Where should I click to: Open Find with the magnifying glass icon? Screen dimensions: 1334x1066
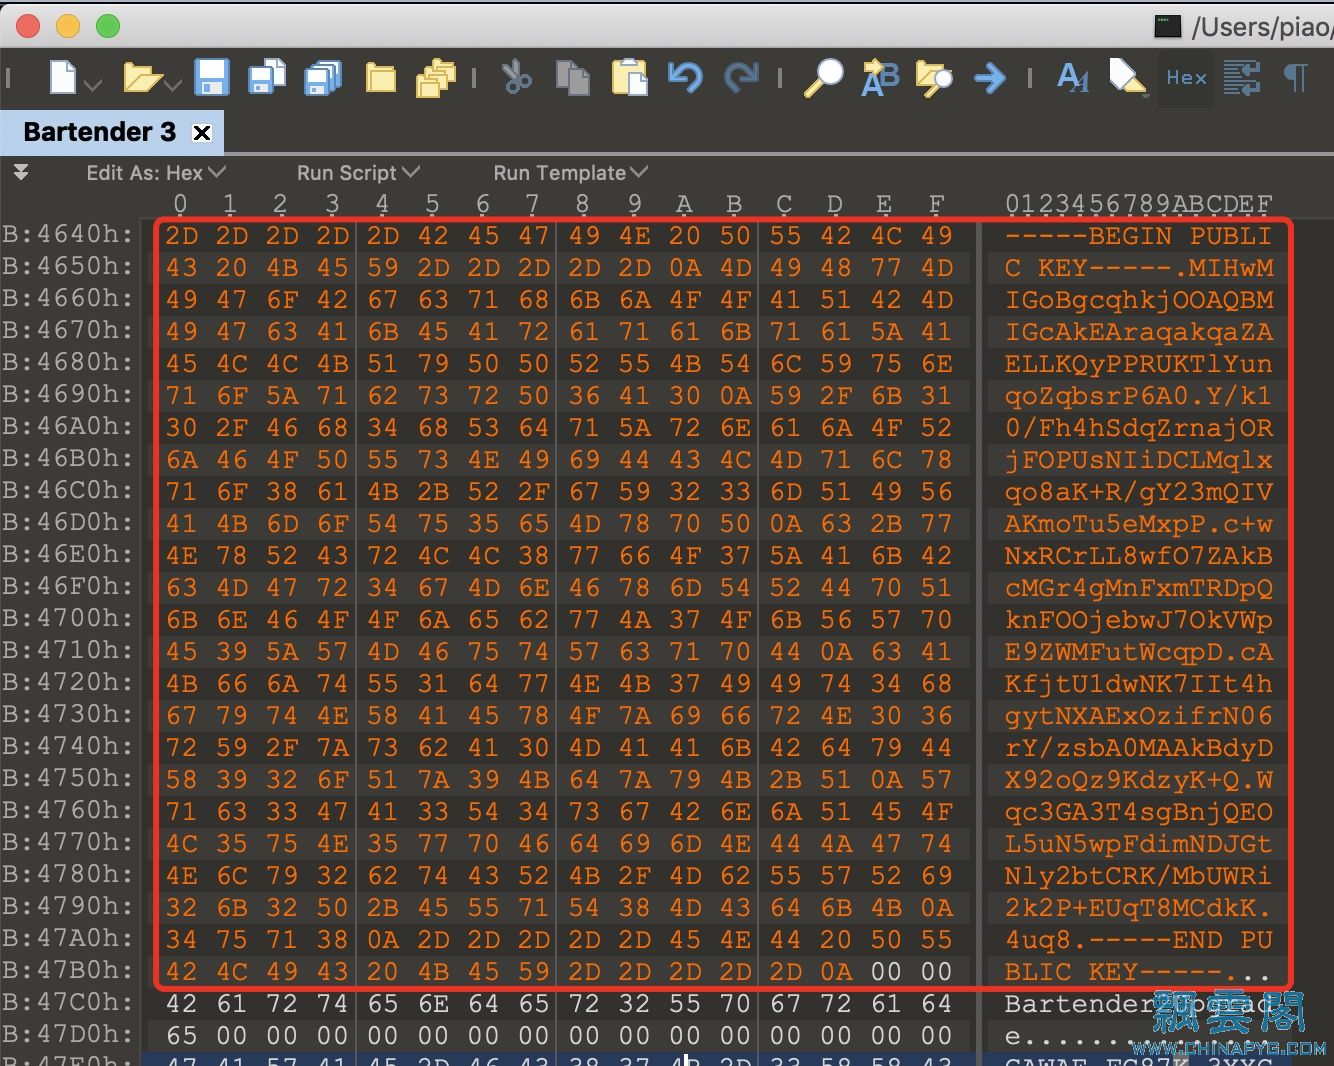coord(823,78)
